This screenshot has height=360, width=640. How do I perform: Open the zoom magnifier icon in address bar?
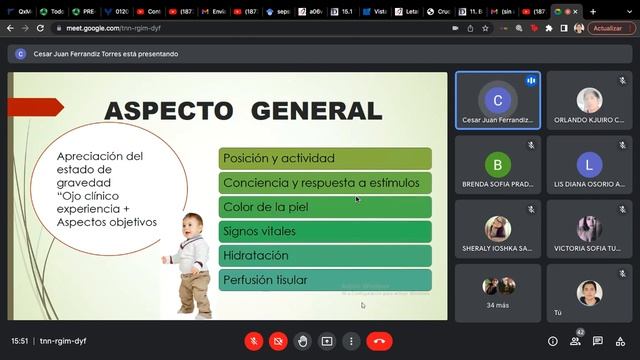pos(519,28)
